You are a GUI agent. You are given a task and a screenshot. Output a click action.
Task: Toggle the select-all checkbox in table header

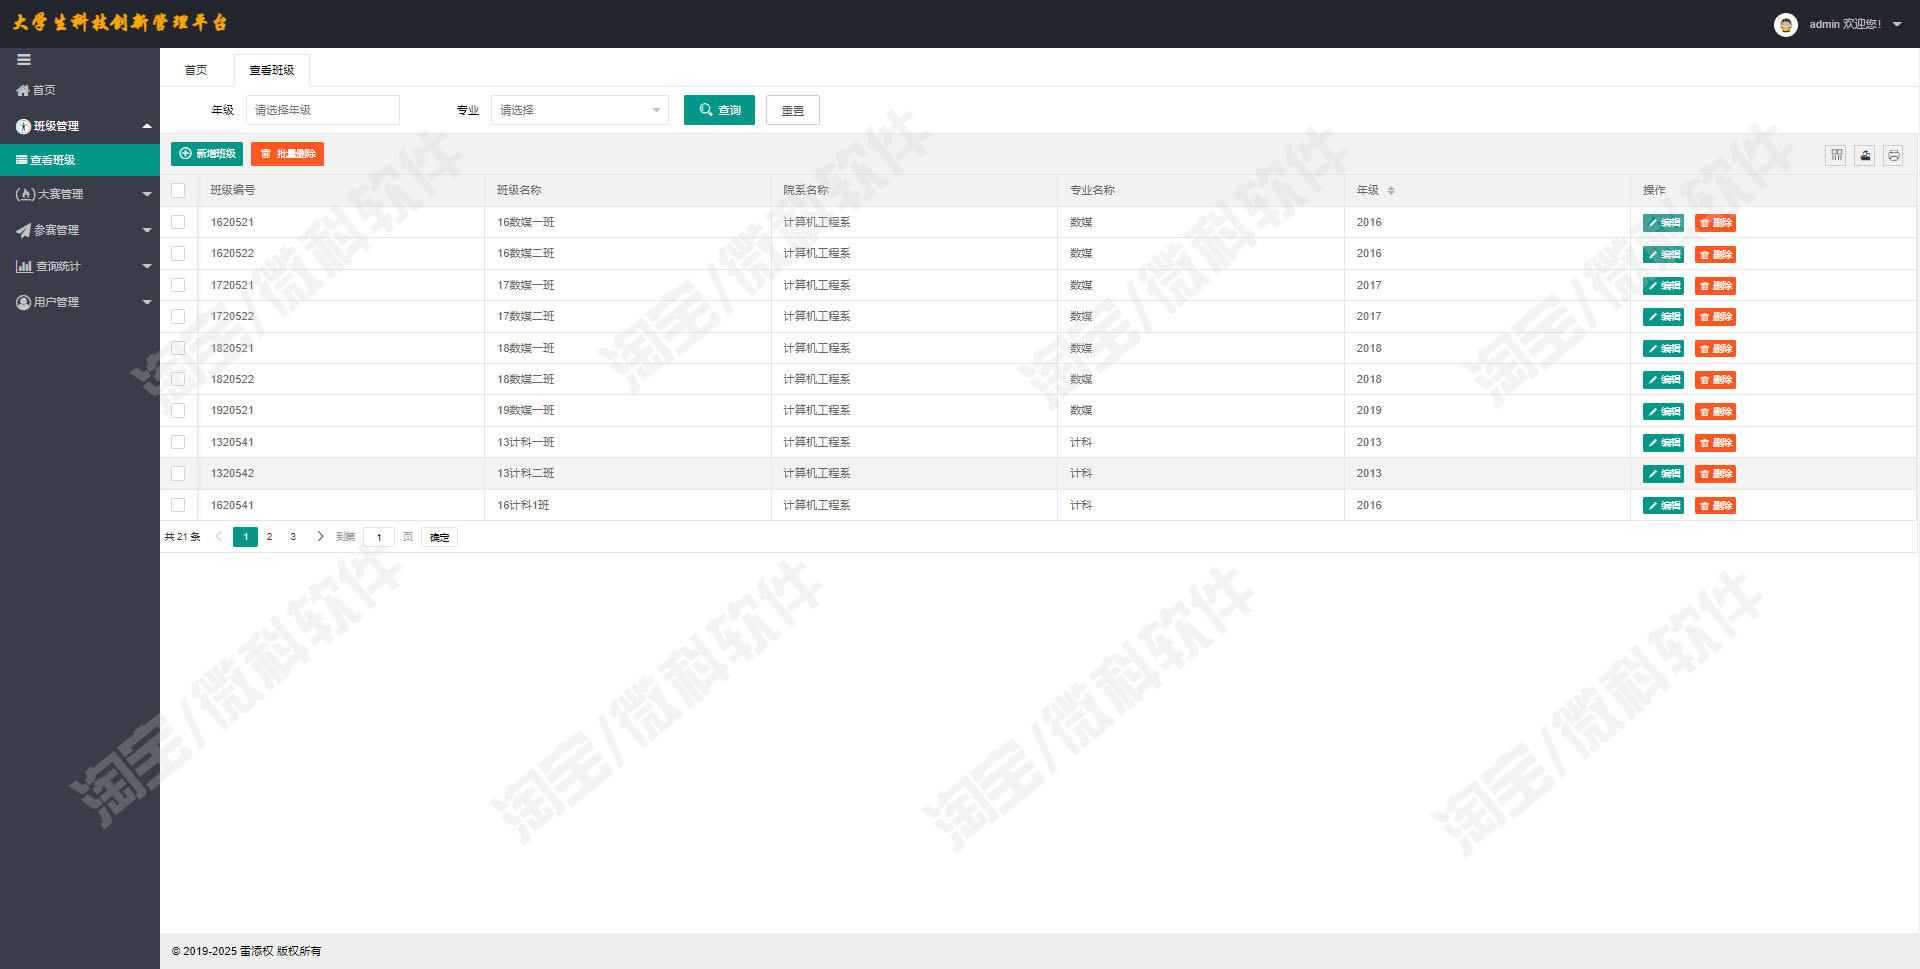[178, 190]
